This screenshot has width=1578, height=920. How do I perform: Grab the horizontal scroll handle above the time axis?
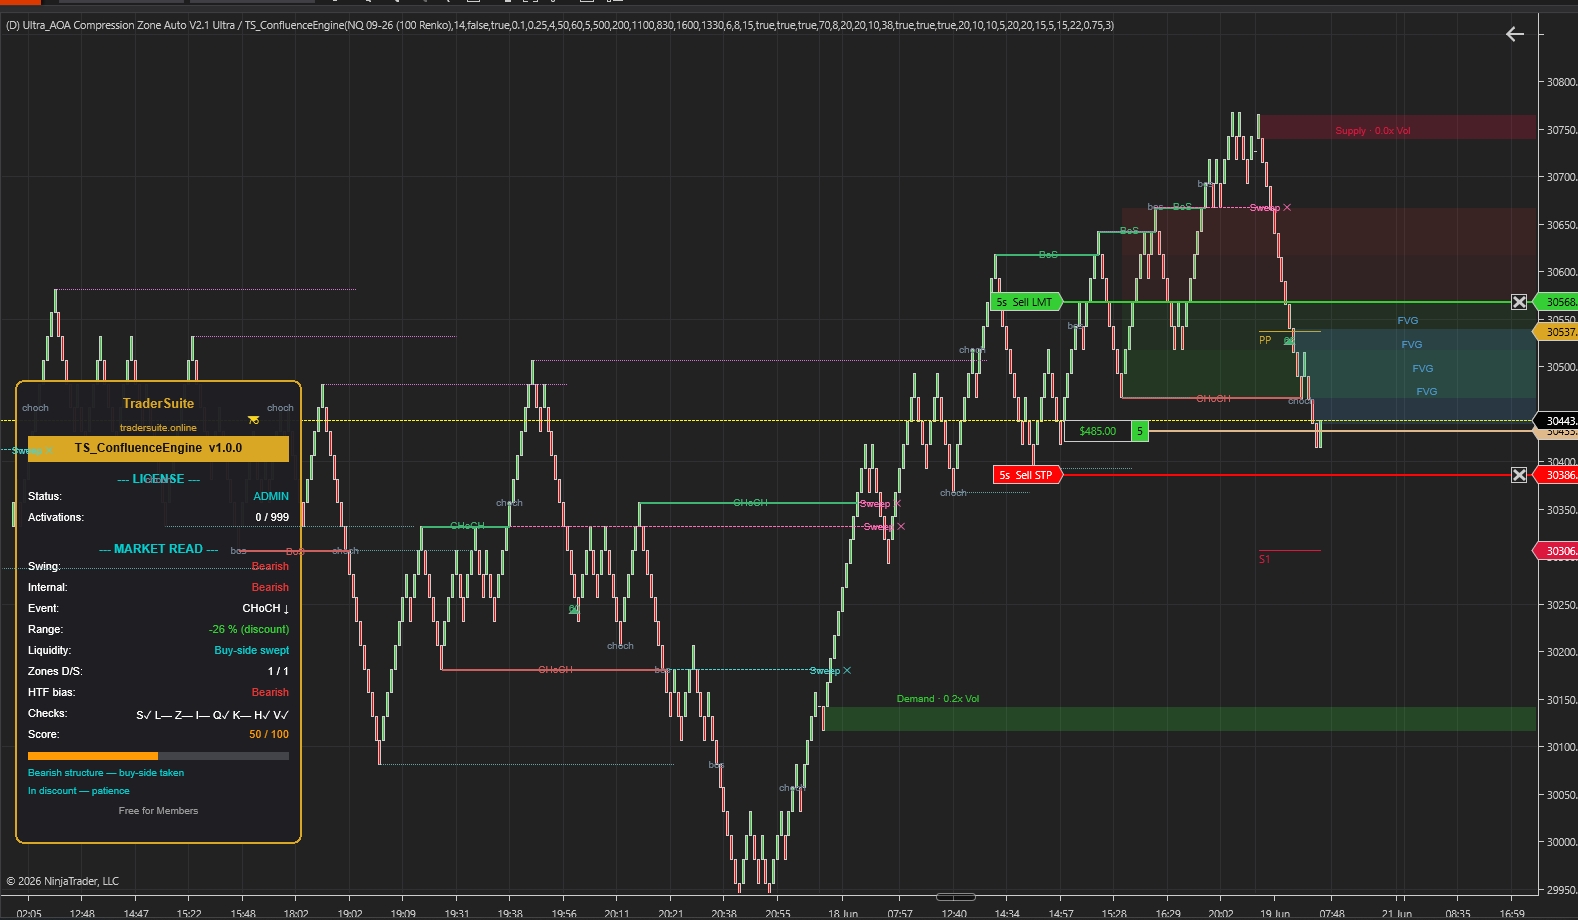click(956, 896)
